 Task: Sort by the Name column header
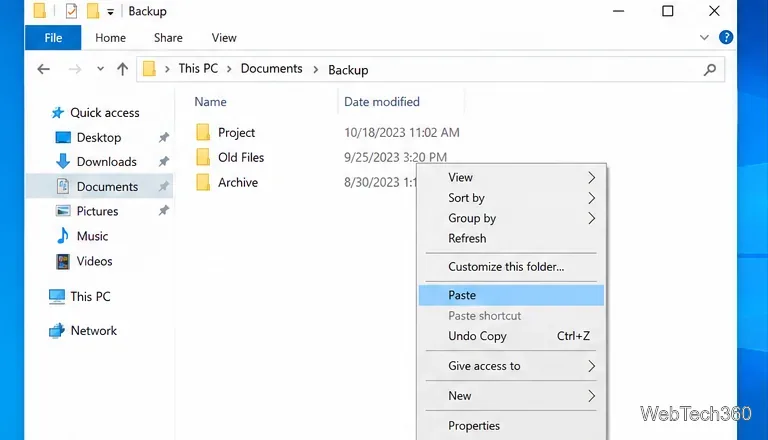[210, 102]
